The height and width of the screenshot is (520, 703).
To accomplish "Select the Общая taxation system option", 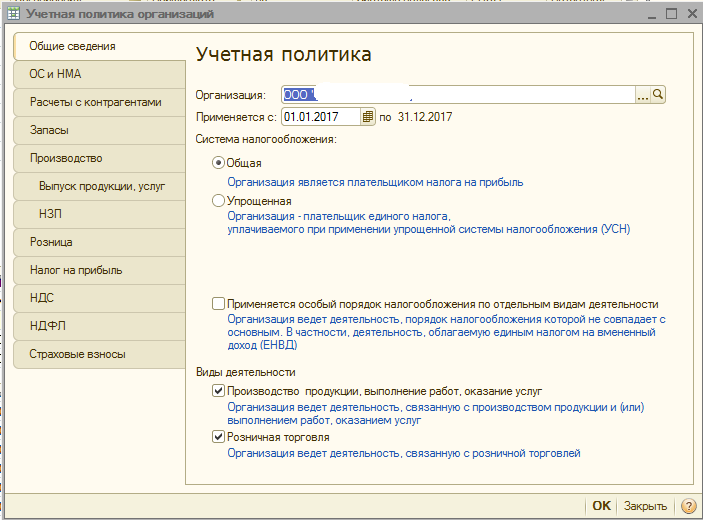I will [219, 163].
